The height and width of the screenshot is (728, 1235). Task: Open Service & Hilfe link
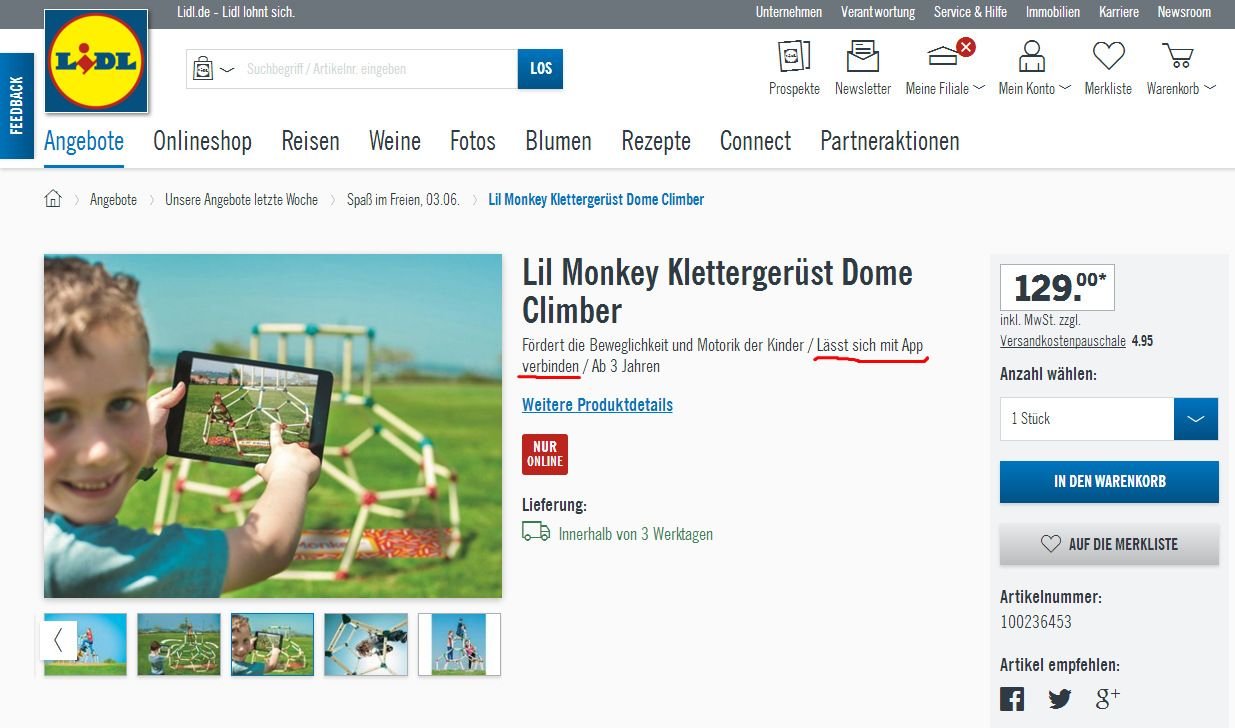970,12
